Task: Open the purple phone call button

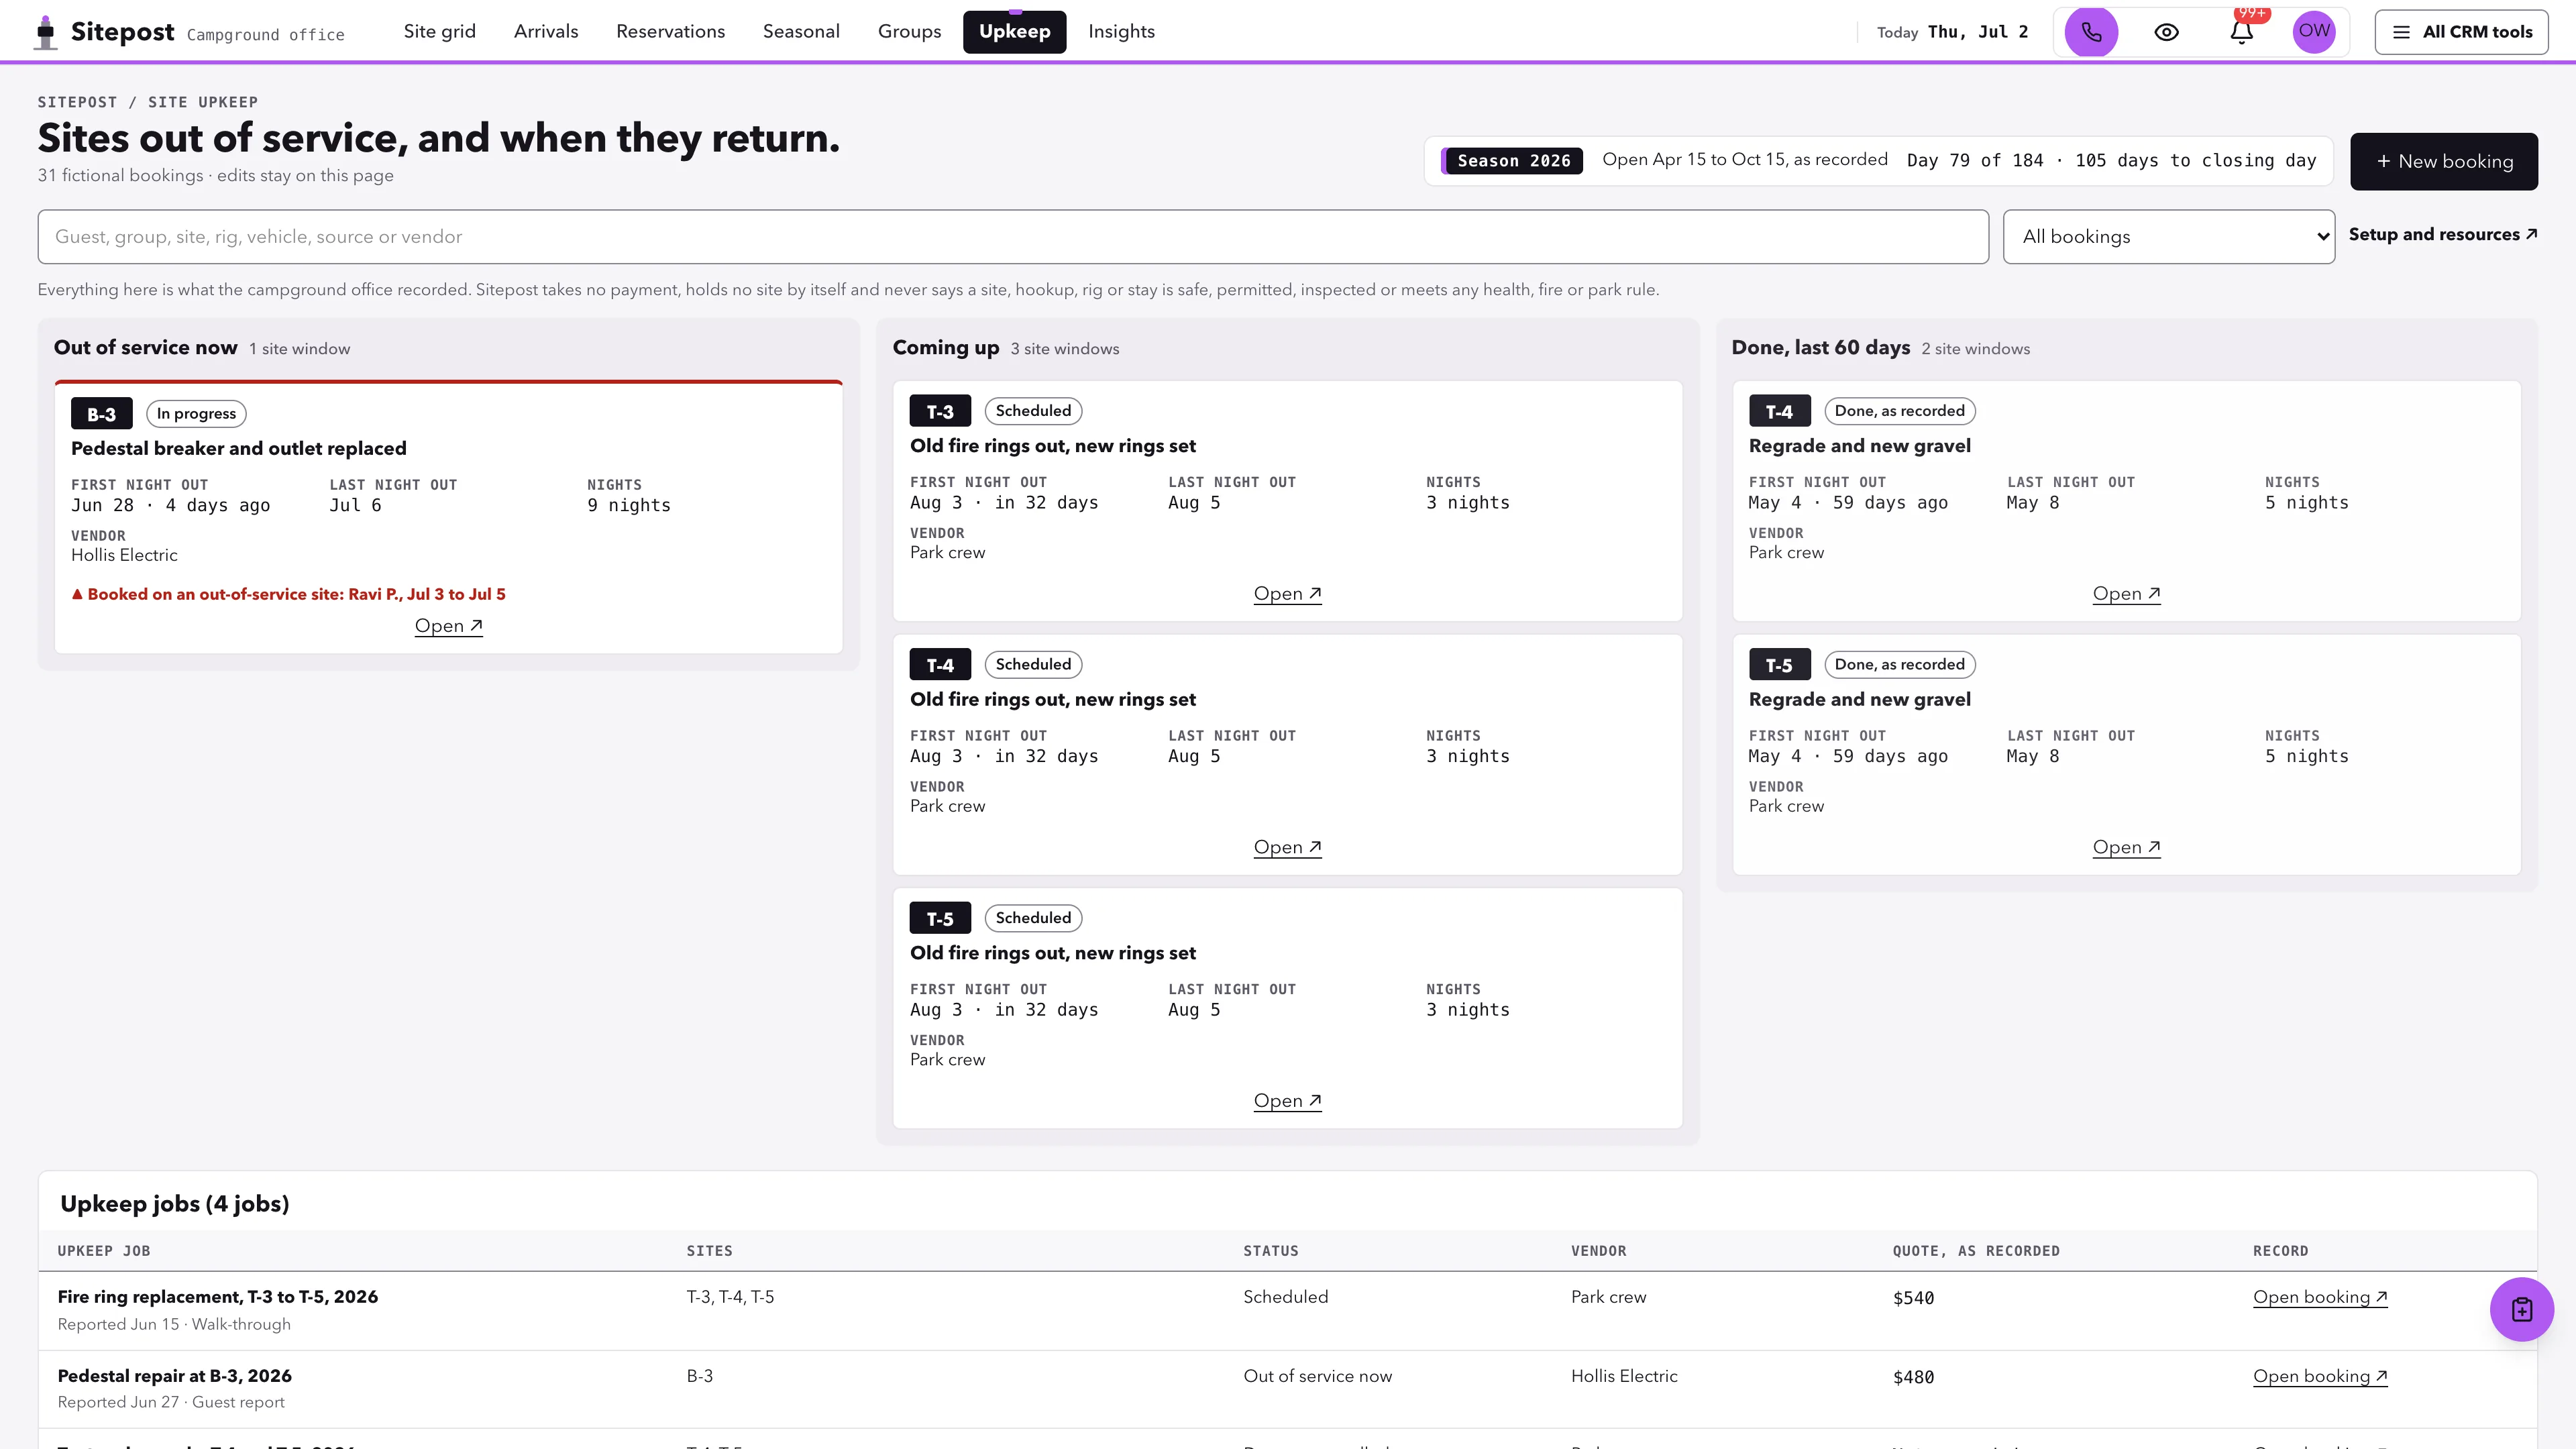Action: [2091, 32]
